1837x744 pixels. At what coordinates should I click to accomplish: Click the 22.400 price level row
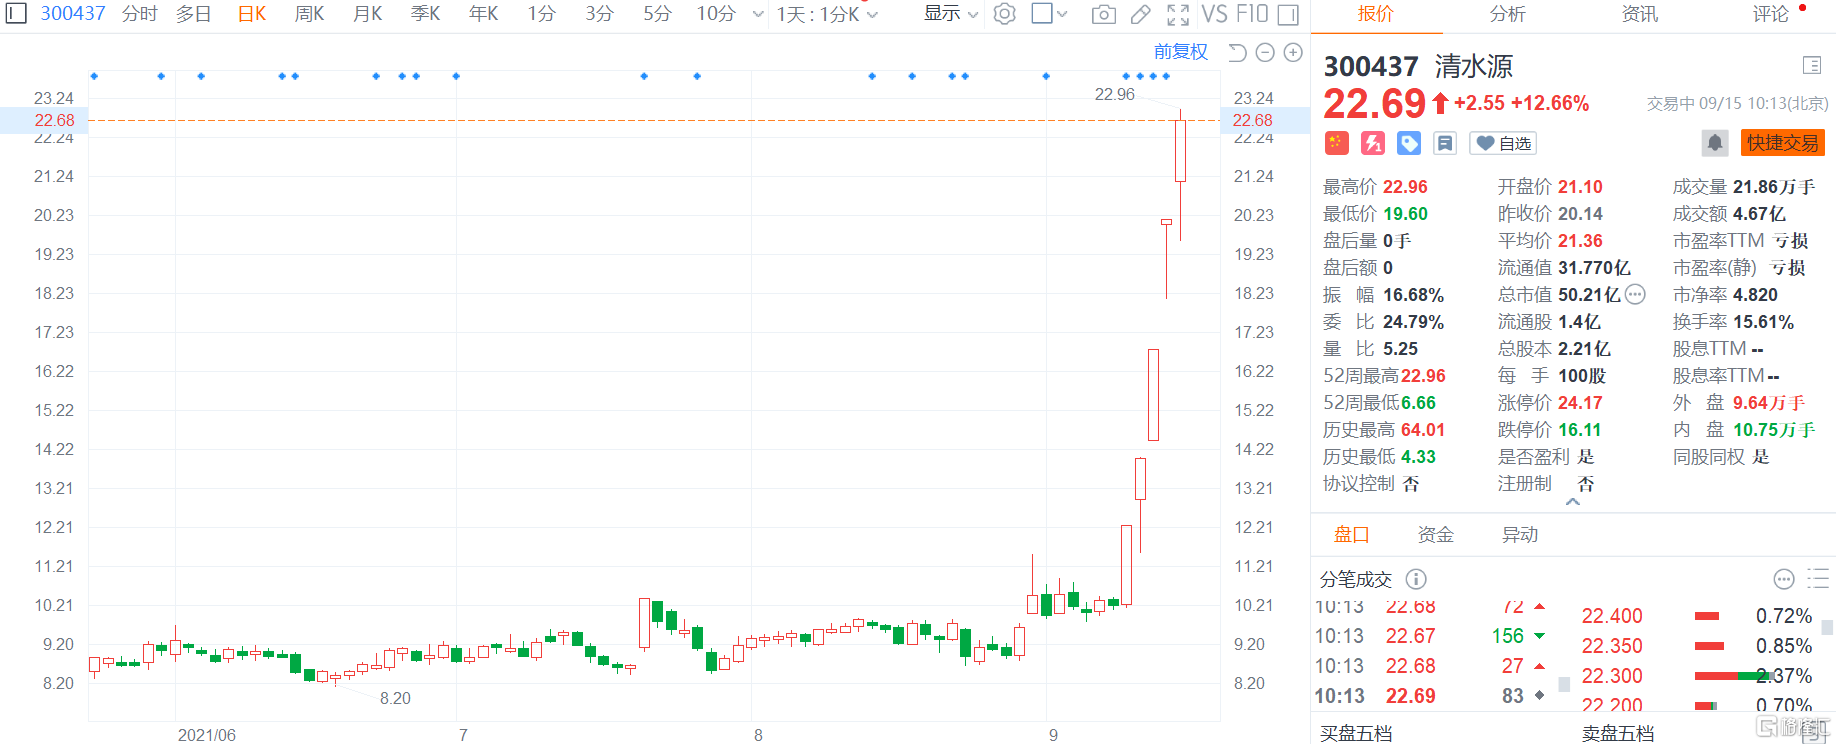pyautogui.click(x=1697, y=616)
